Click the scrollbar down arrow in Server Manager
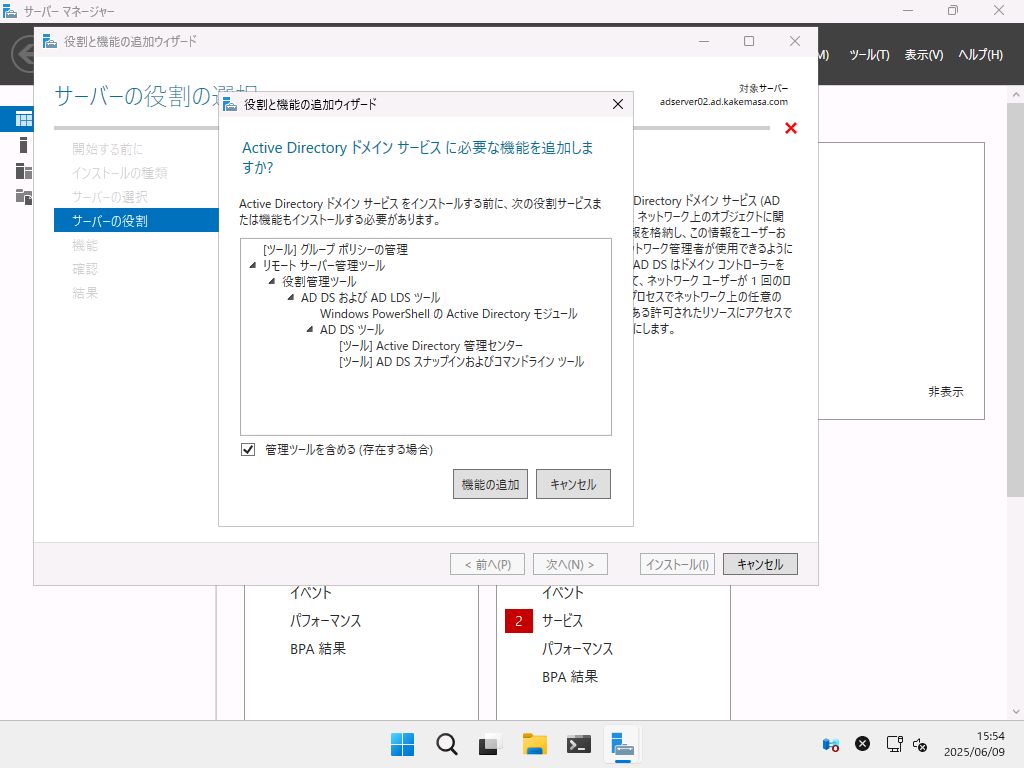 [x=1016, y=712]
